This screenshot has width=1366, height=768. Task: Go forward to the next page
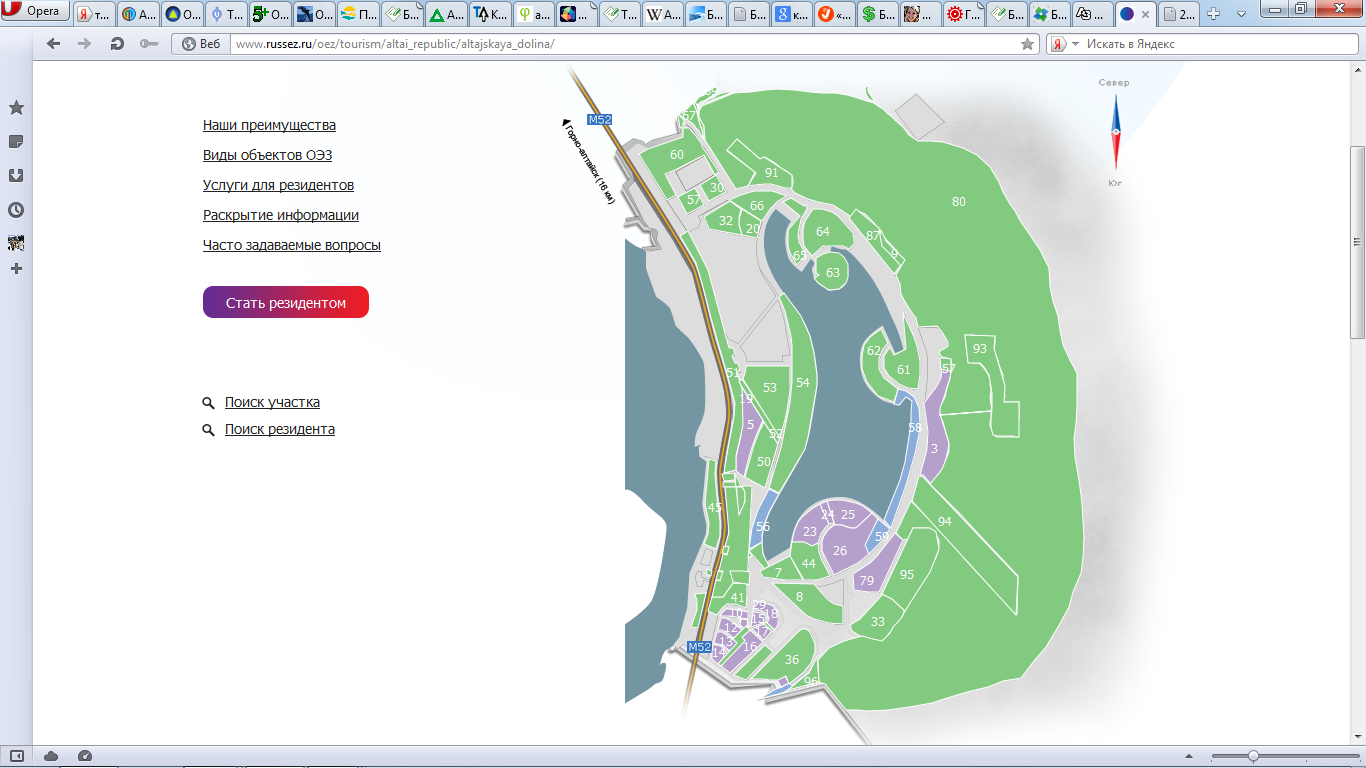coord(85,44)
